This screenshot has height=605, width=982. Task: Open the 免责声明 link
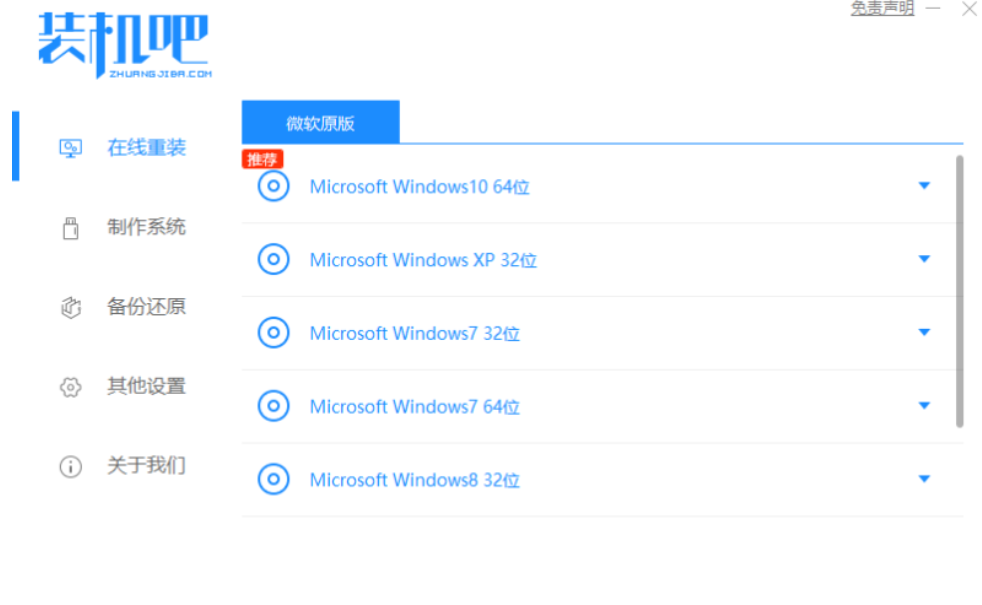click(882, 9)
